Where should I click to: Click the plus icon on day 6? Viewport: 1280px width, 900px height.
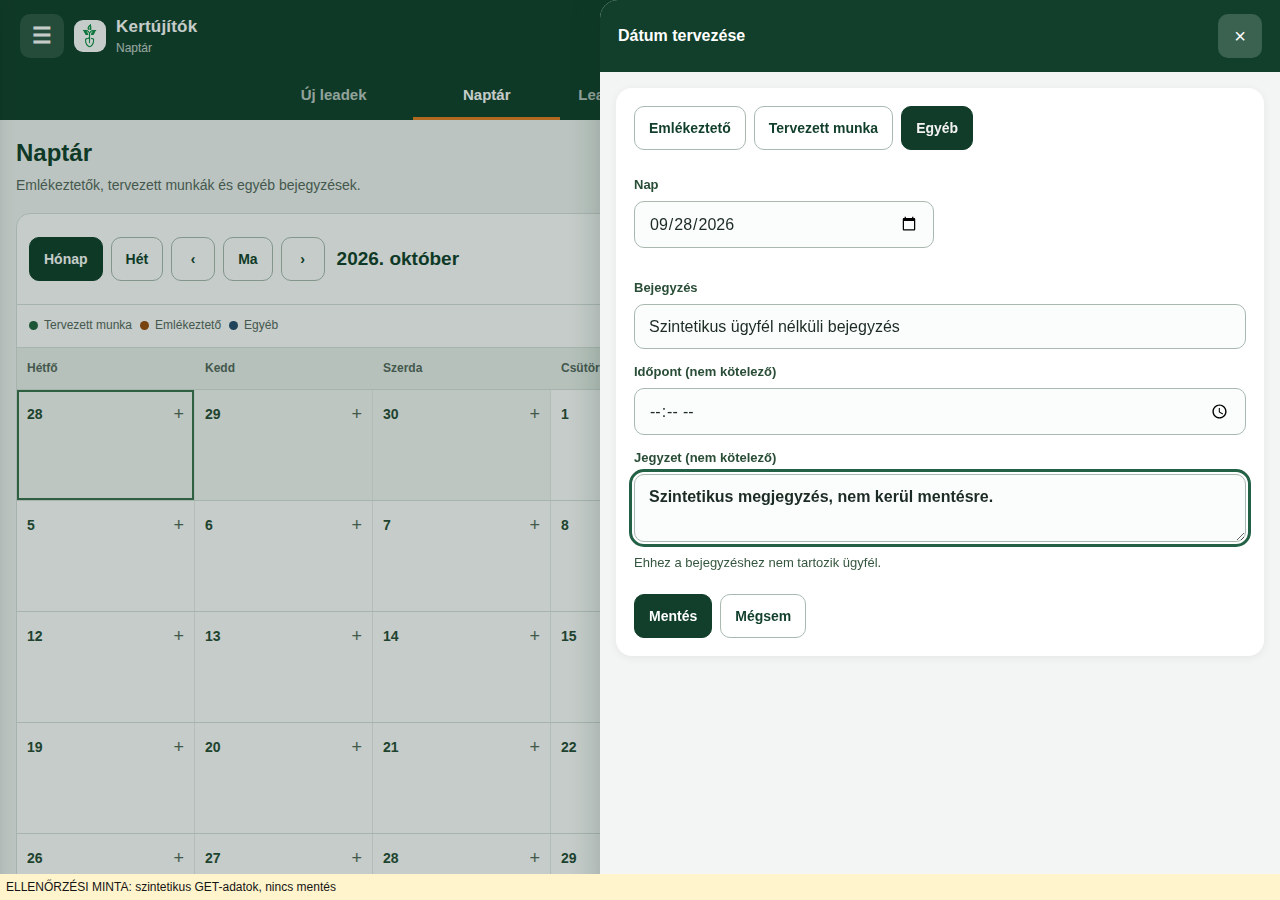357,524
